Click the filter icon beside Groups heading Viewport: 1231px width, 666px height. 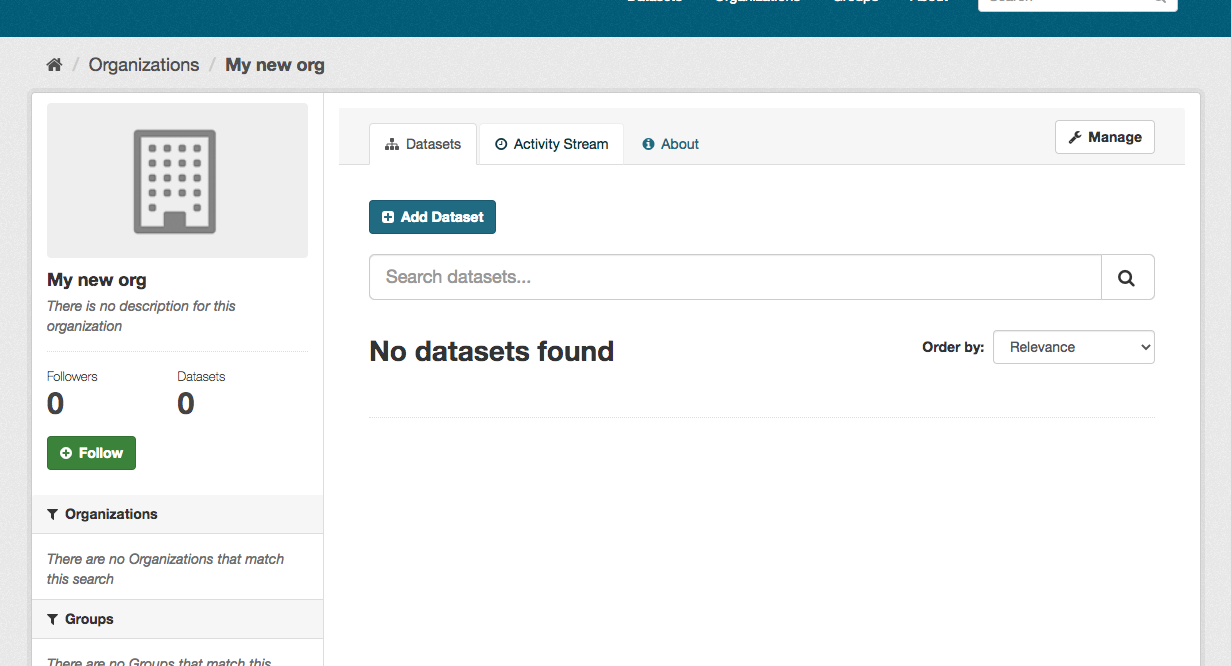(52, 619)
